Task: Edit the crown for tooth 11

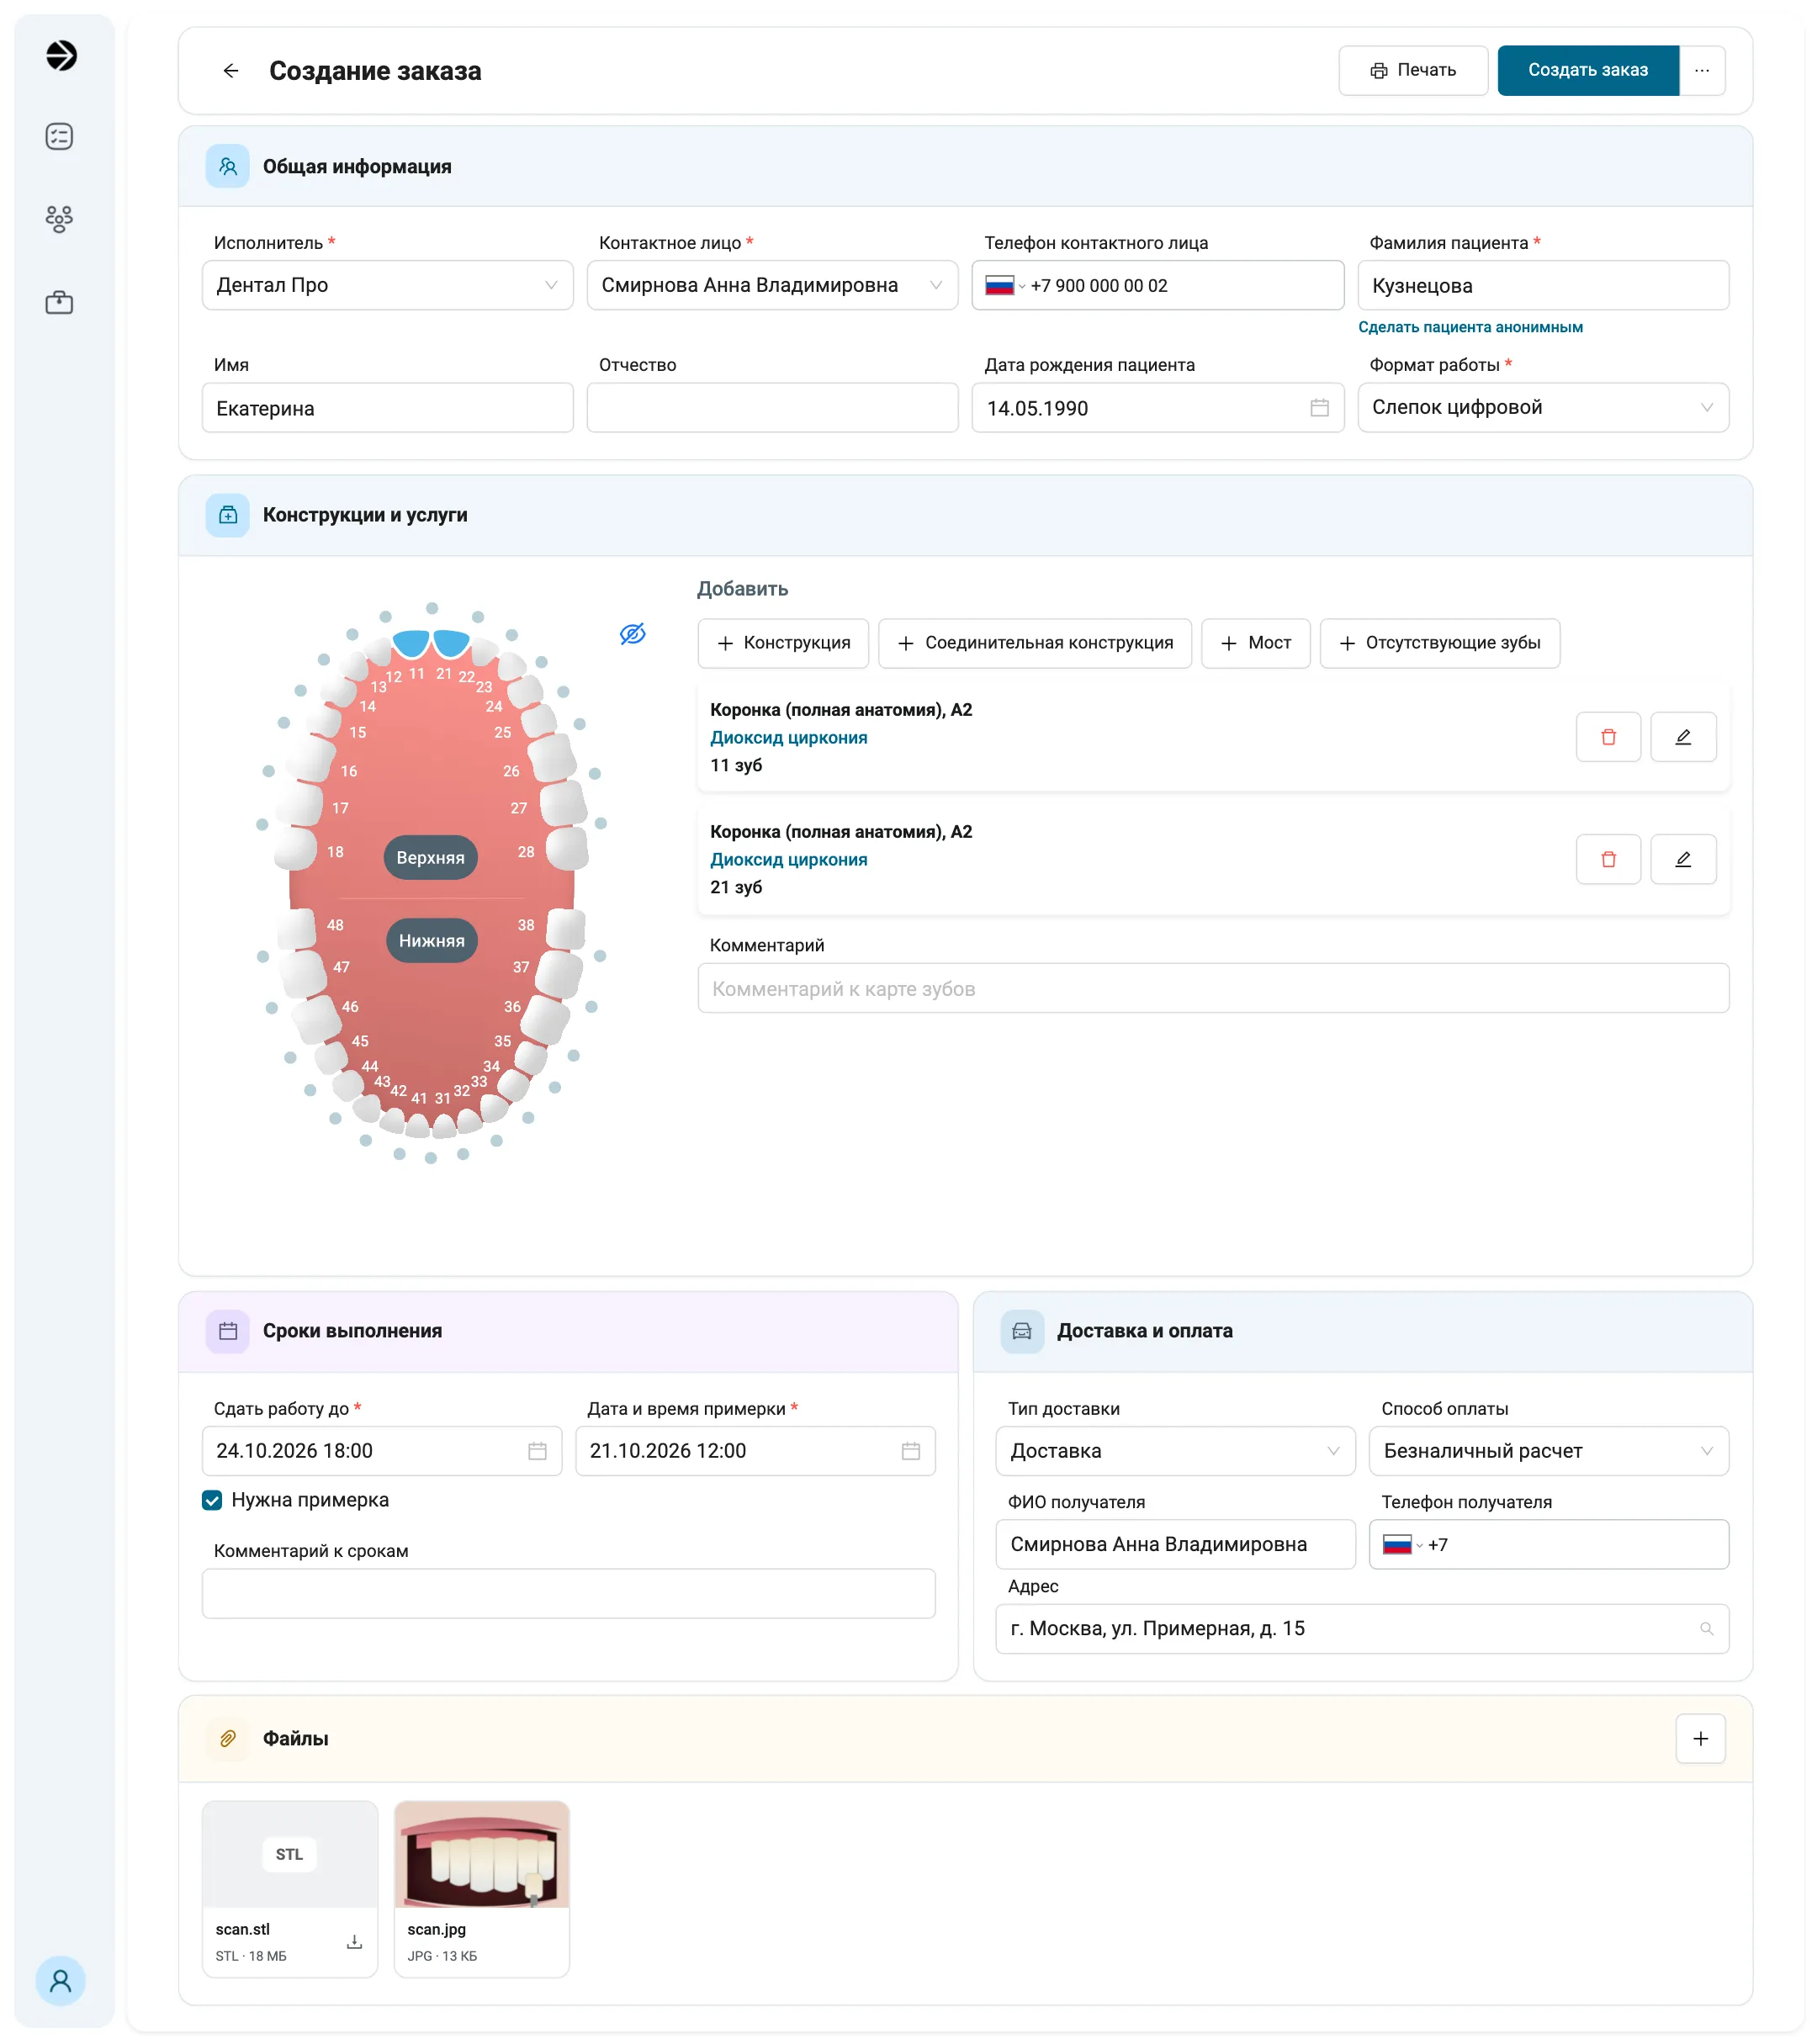Action: click(1683, 737)
